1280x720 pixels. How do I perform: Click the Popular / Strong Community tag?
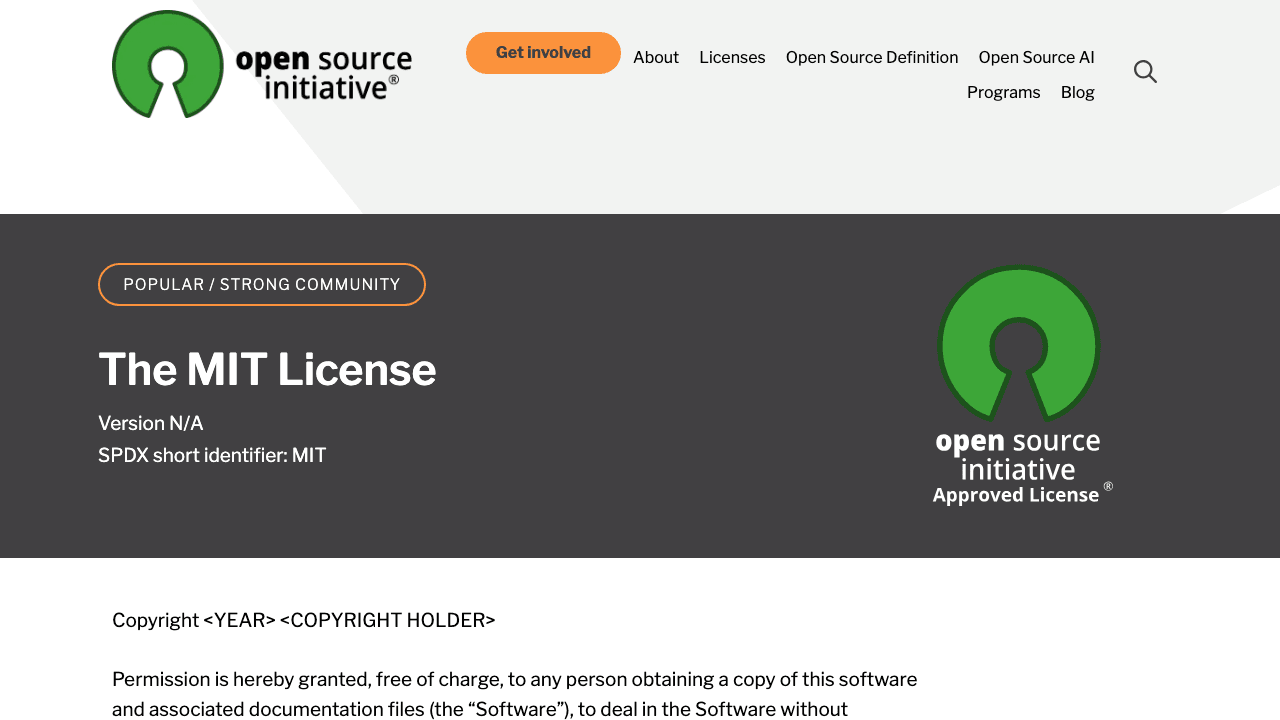[262, 284]
